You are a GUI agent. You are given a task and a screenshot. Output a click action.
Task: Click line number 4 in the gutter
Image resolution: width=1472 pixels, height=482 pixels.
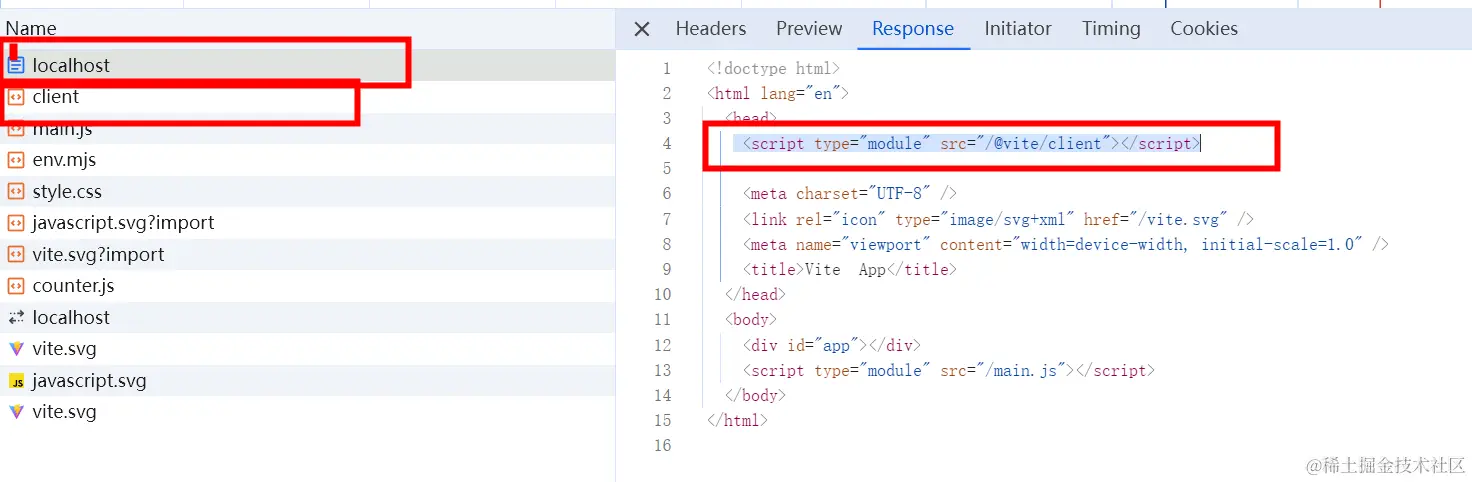pos(667,144)
